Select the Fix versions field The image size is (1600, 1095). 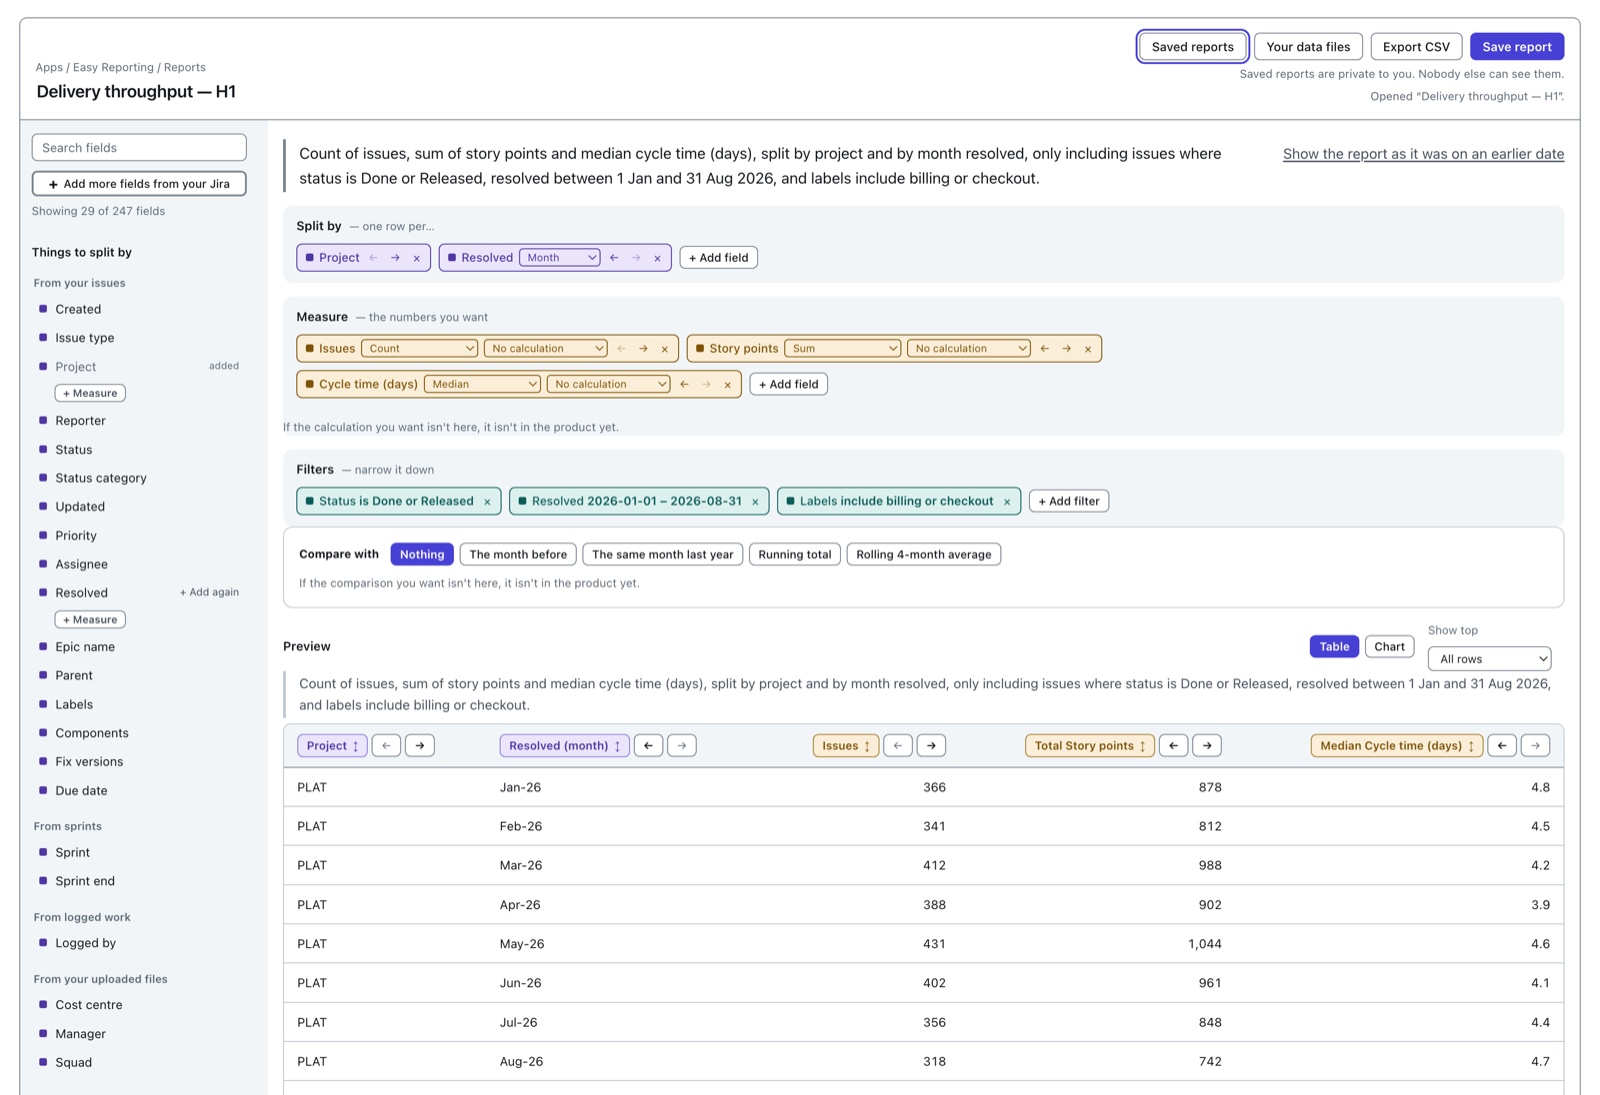89,762
